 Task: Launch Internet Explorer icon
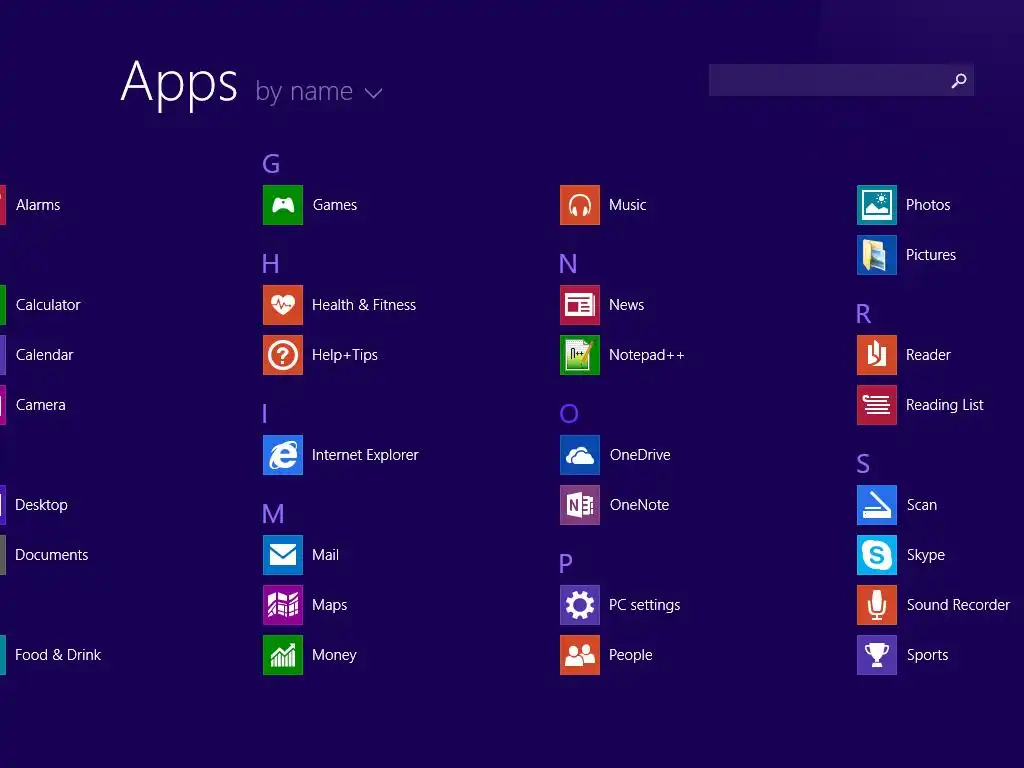(283, 455)
